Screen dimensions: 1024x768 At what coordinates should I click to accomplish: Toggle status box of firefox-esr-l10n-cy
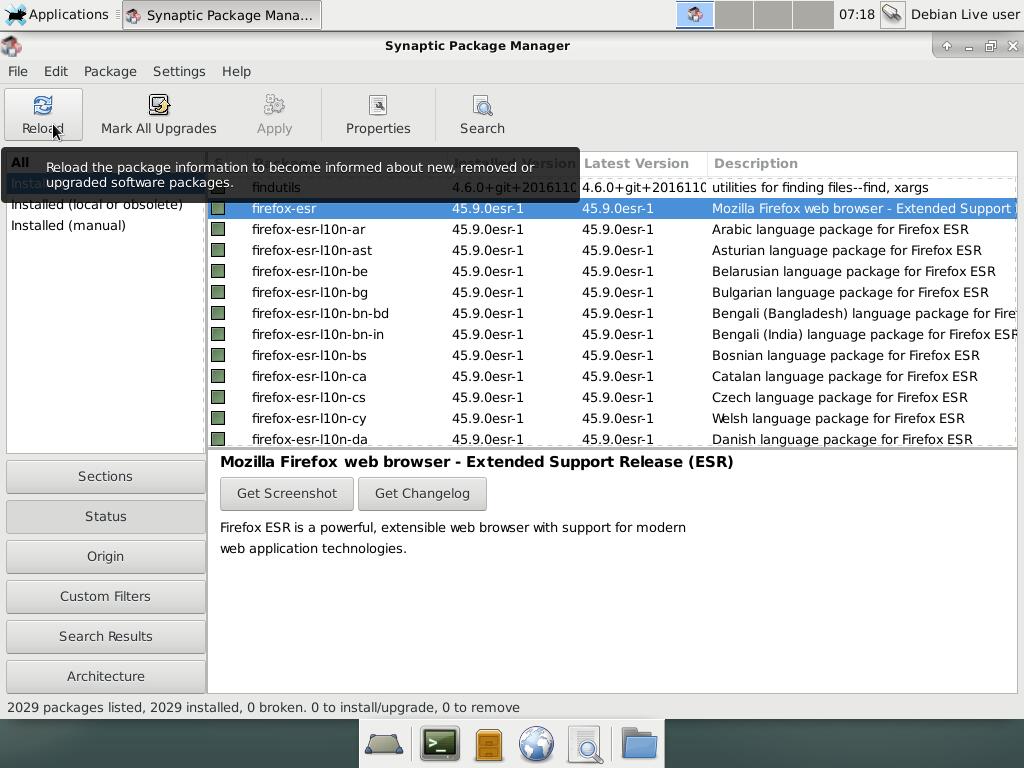[218, 418]
